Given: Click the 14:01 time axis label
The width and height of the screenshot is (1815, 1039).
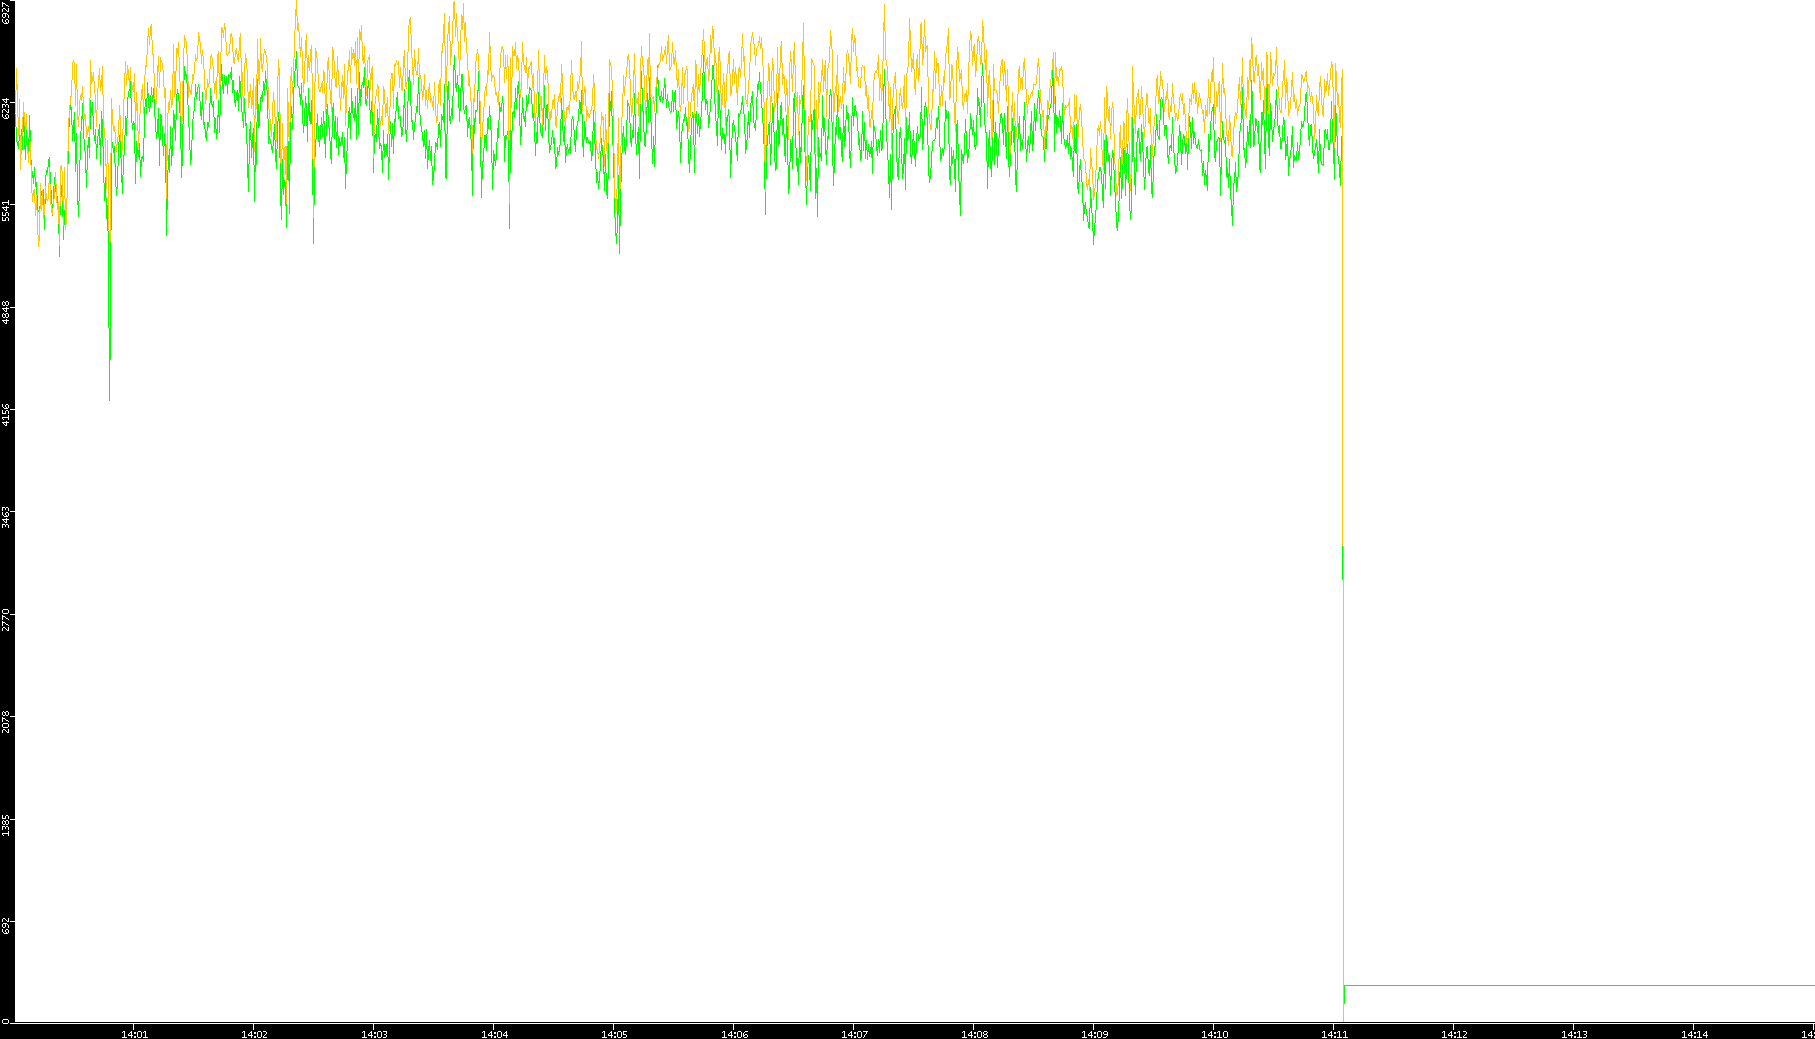Looking at the screenshot, I should pos(134,1034).
